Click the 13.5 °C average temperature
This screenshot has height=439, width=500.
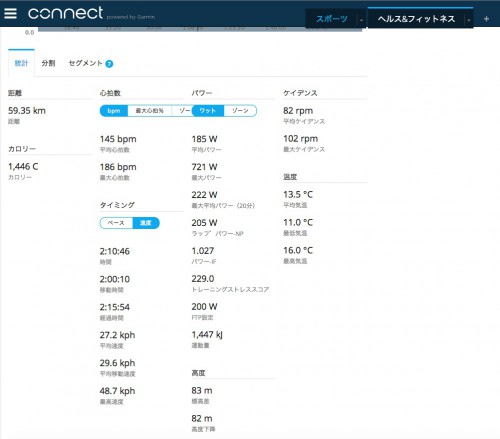tap(298, 194)
